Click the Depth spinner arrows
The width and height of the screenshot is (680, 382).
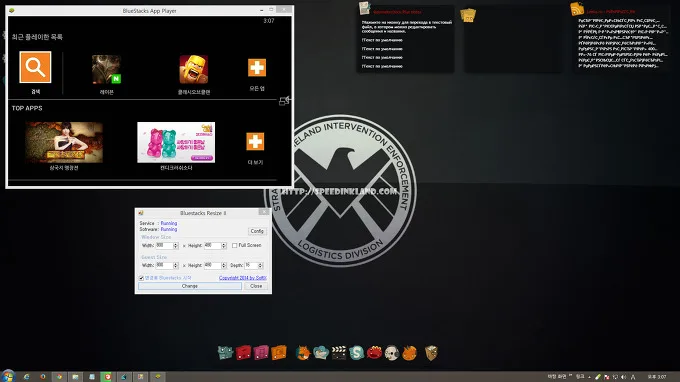point(260,265)
